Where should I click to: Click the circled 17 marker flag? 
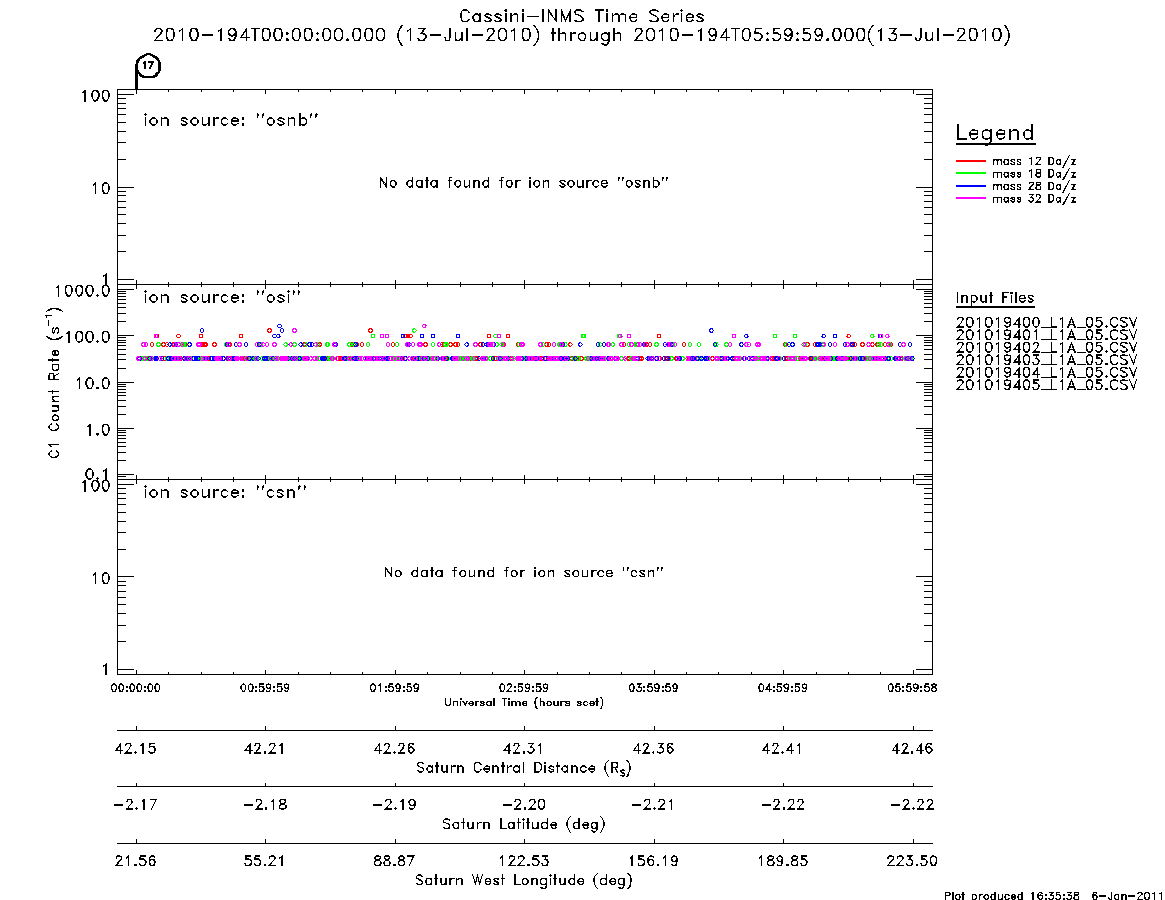click(x=149, y=66)
